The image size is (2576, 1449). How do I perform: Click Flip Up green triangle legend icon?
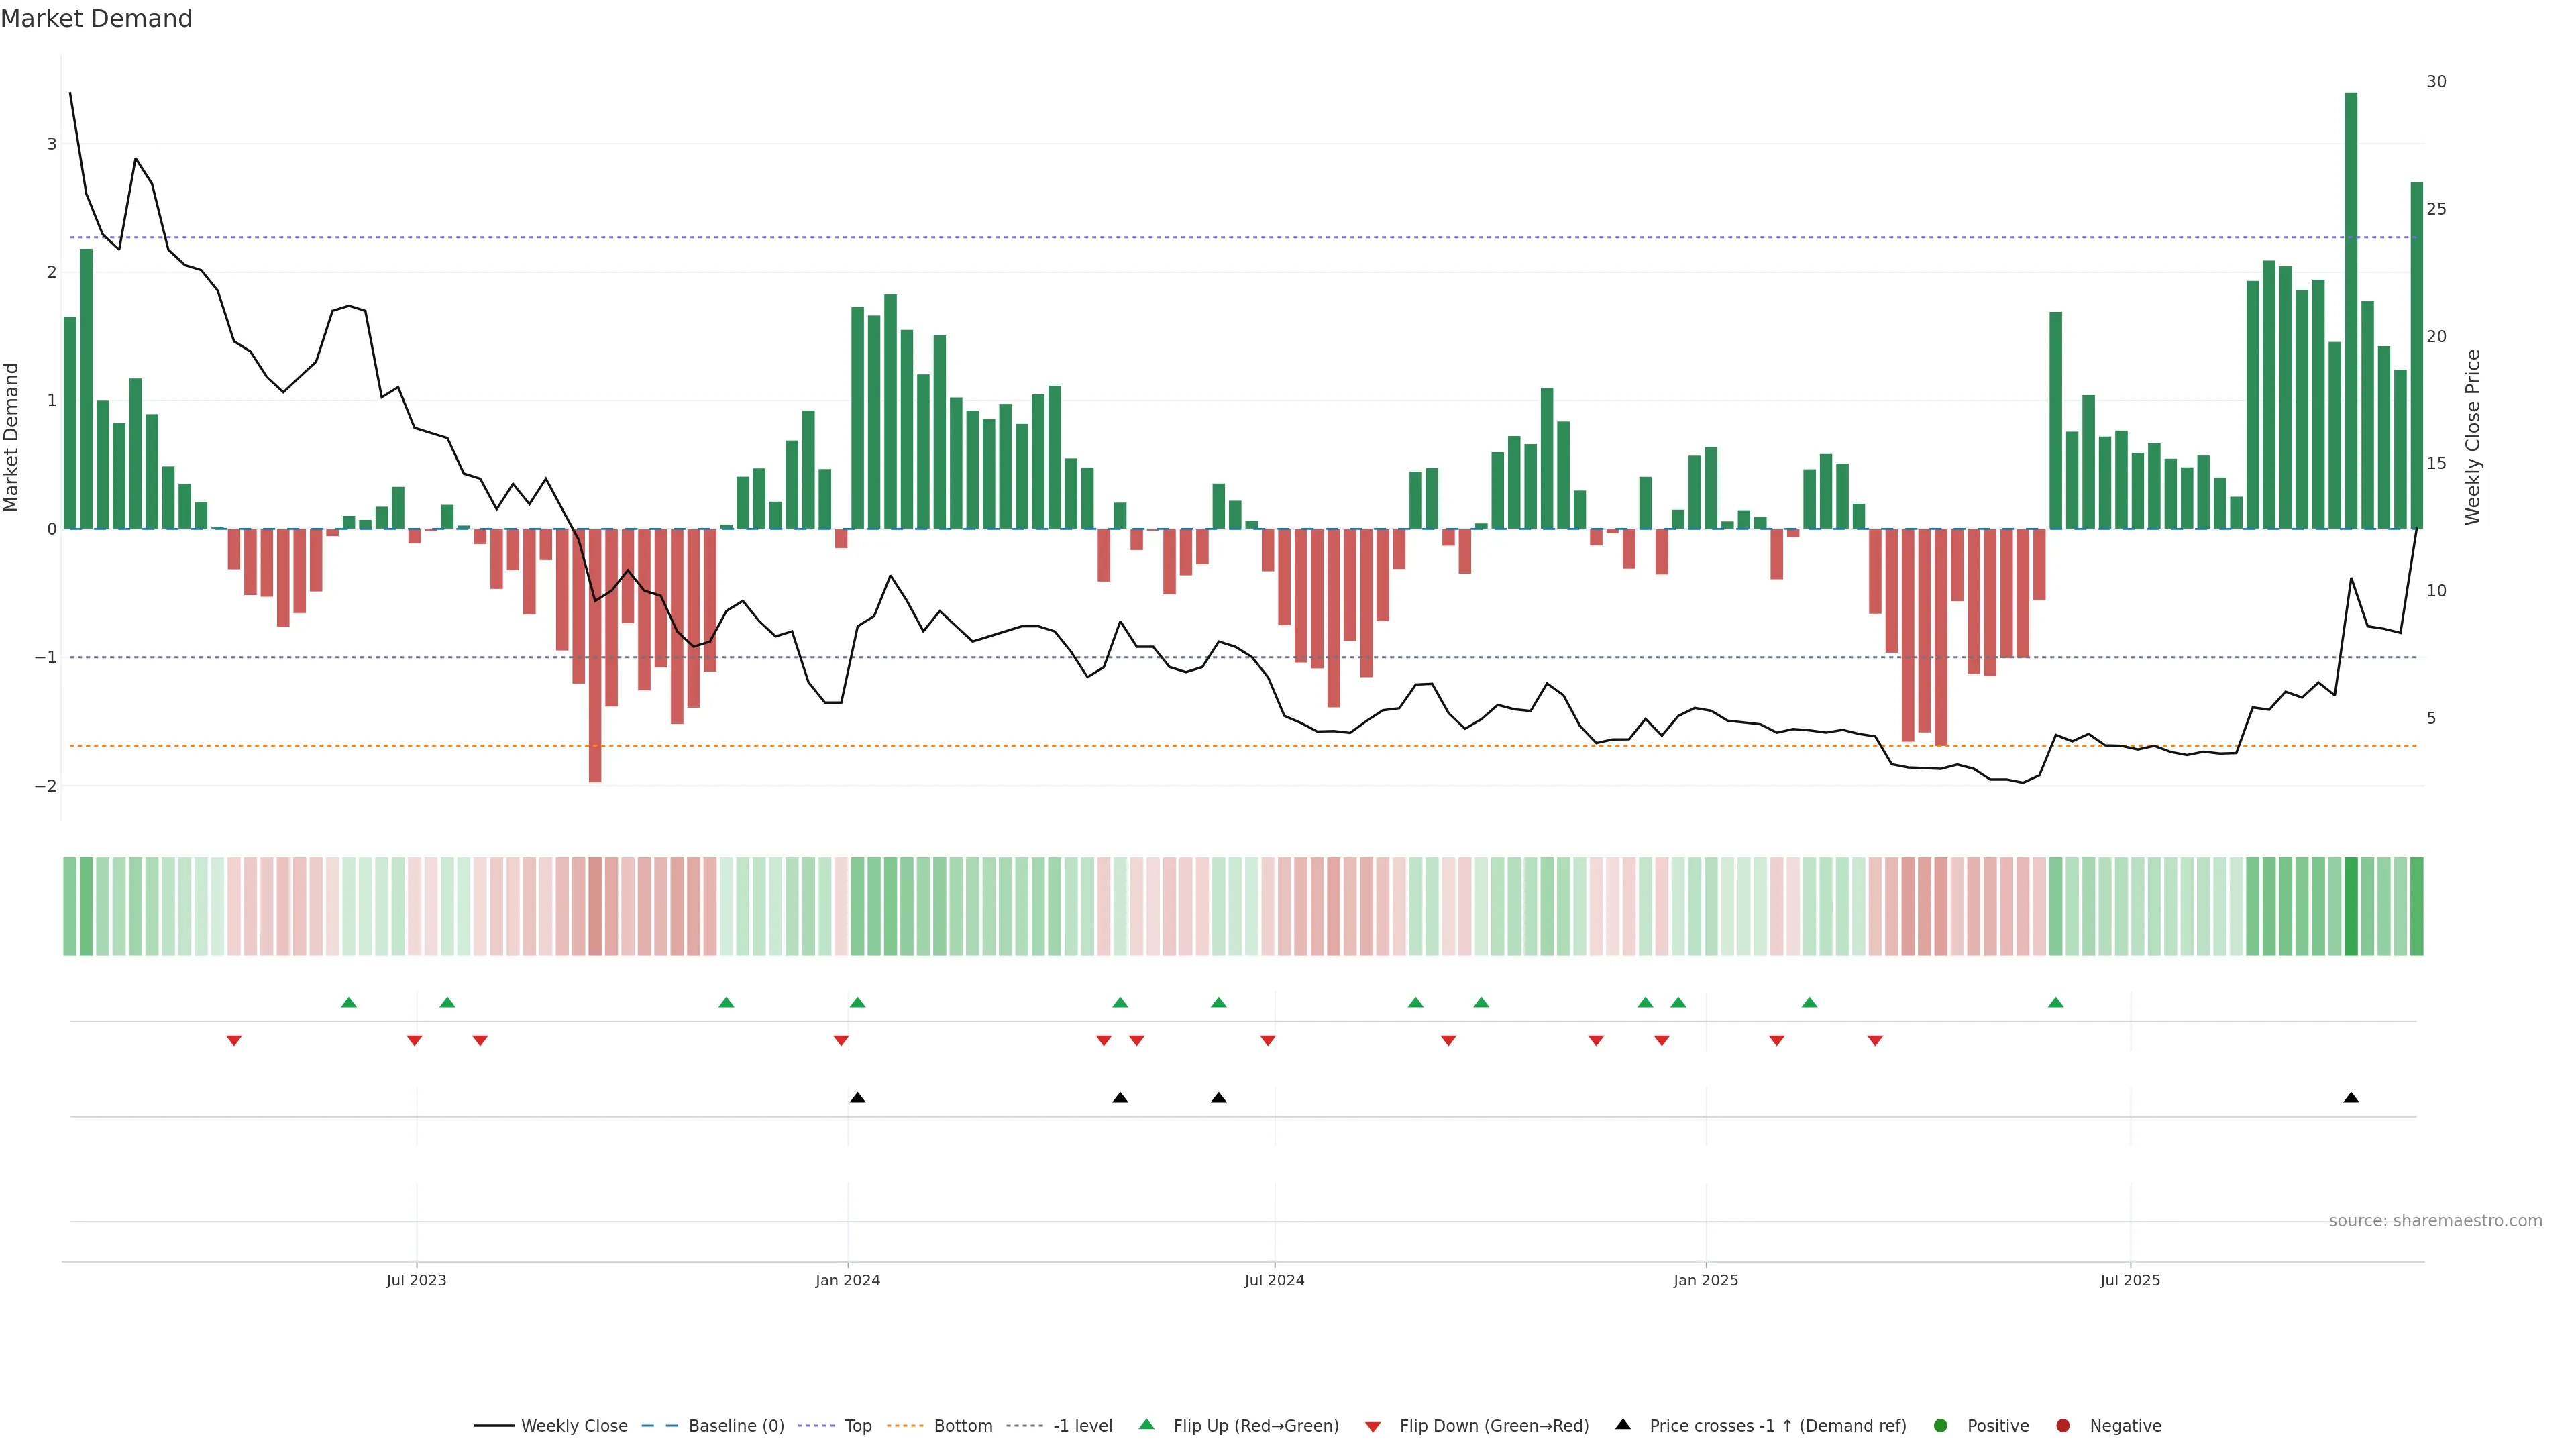1147,1425
